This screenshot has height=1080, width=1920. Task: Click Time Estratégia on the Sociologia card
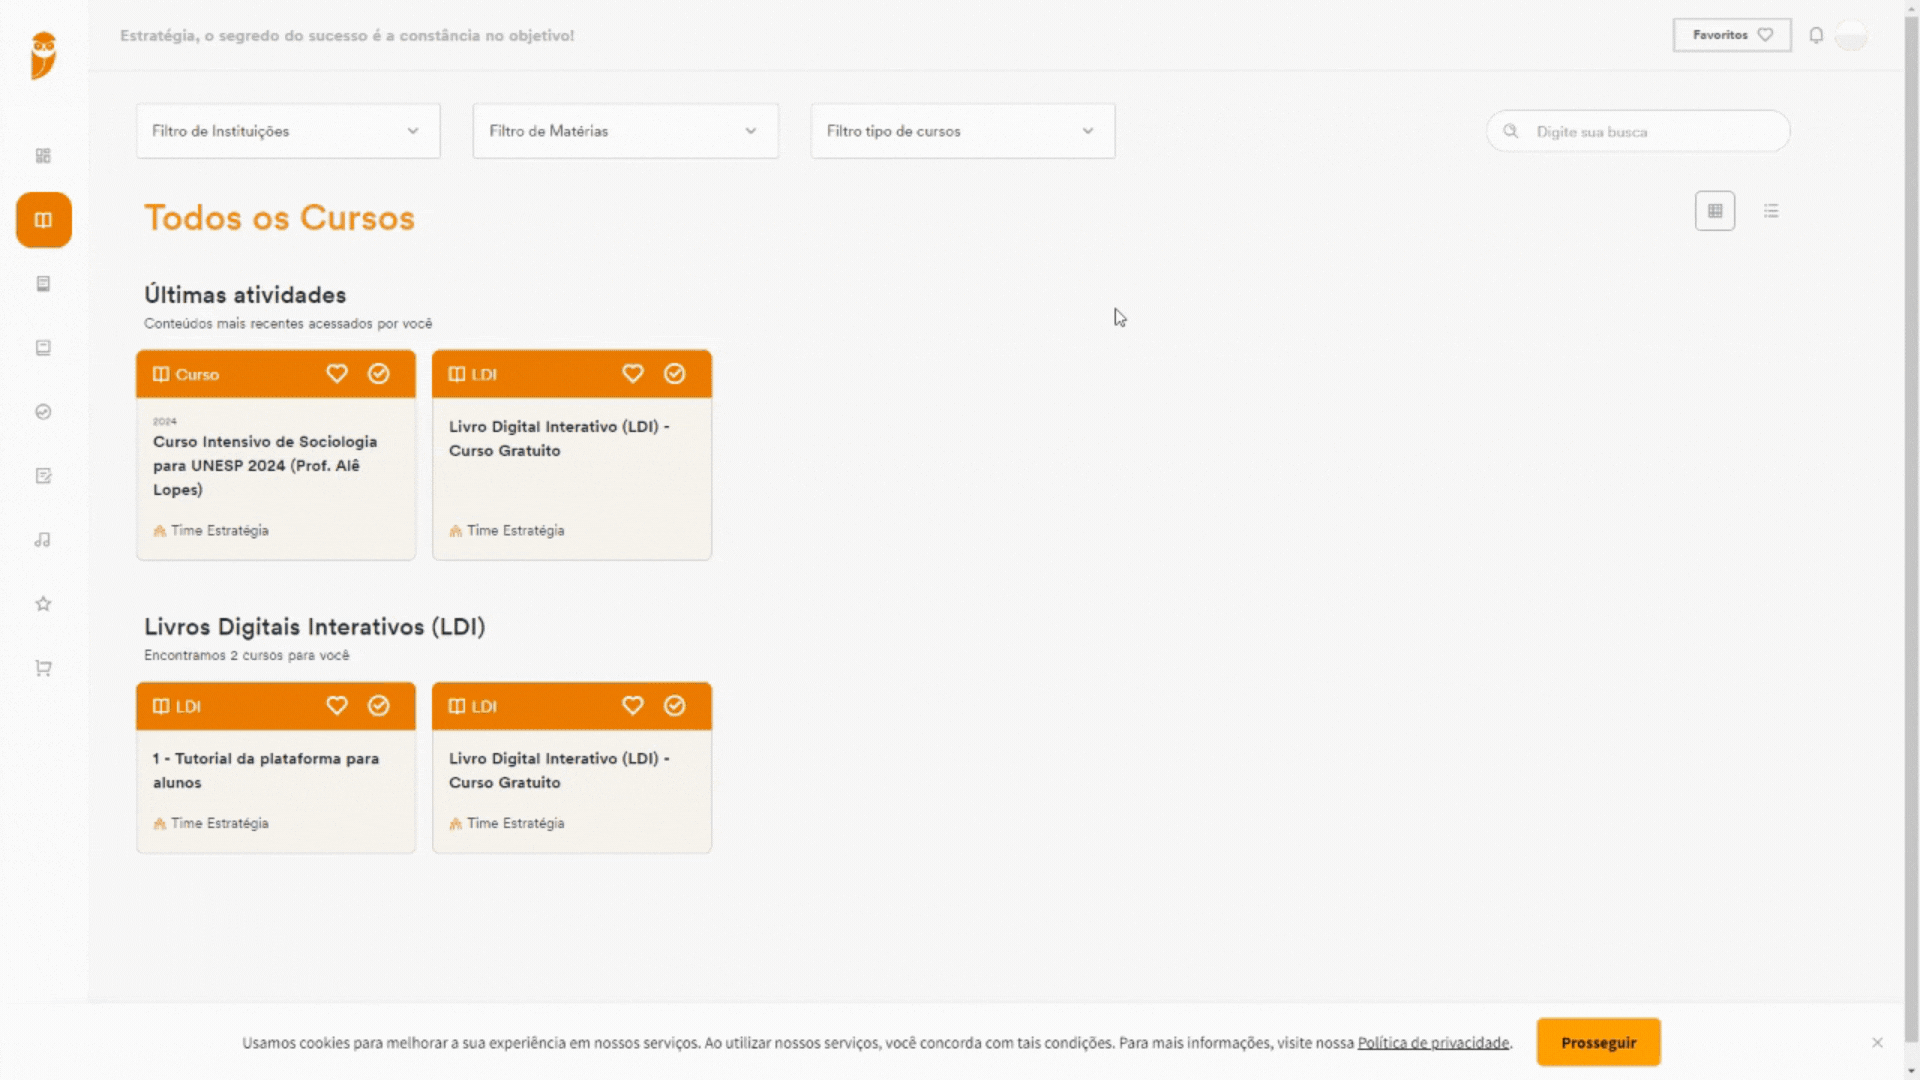coord(211,531)
